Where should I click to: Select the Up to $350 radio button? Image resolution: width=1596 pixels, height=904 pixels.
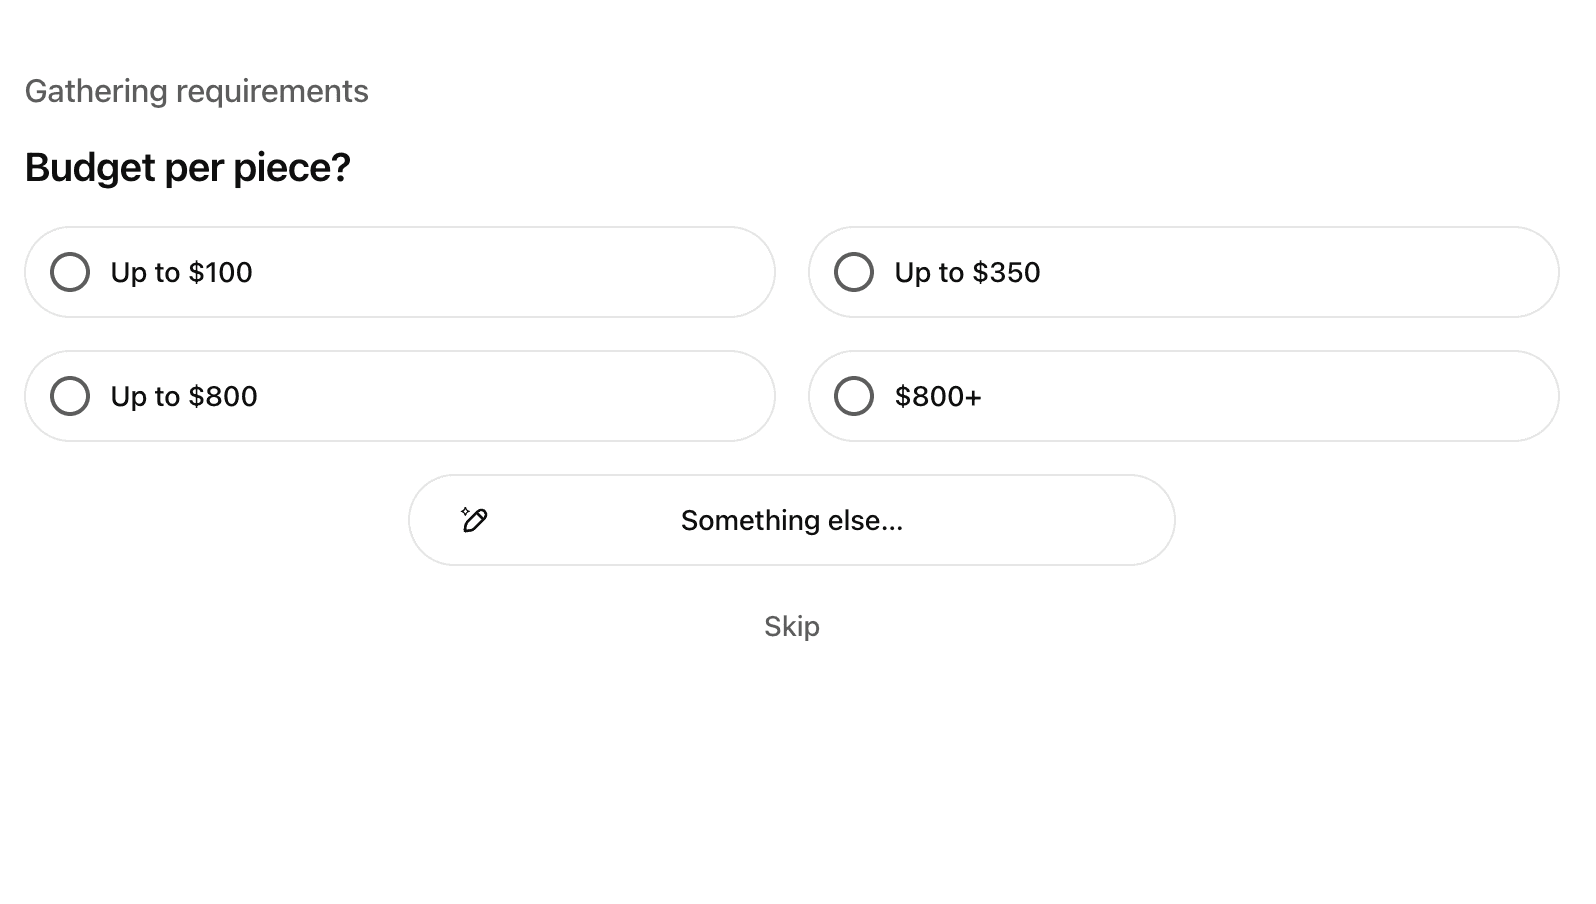(x=854, y=272)
